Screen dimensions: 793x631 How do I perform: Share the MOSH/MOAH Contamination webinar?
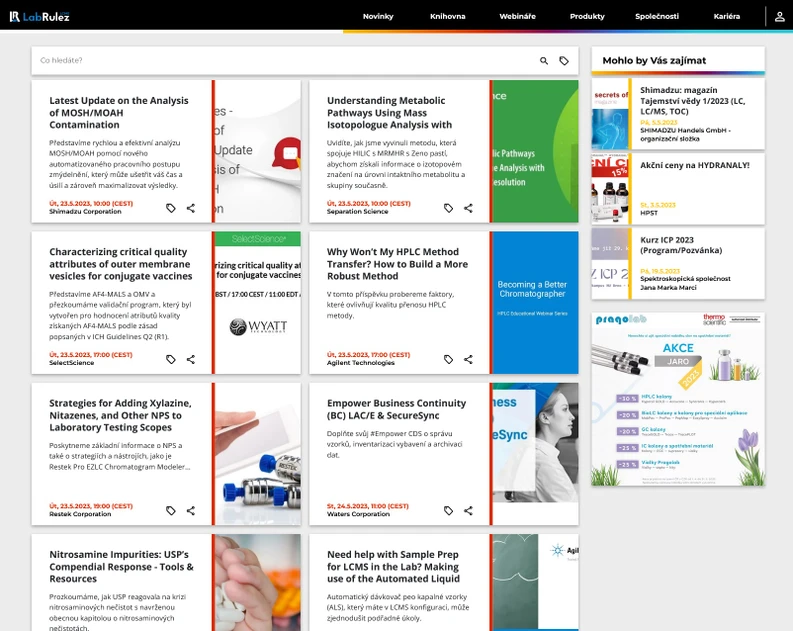click(x=191, y=208)
